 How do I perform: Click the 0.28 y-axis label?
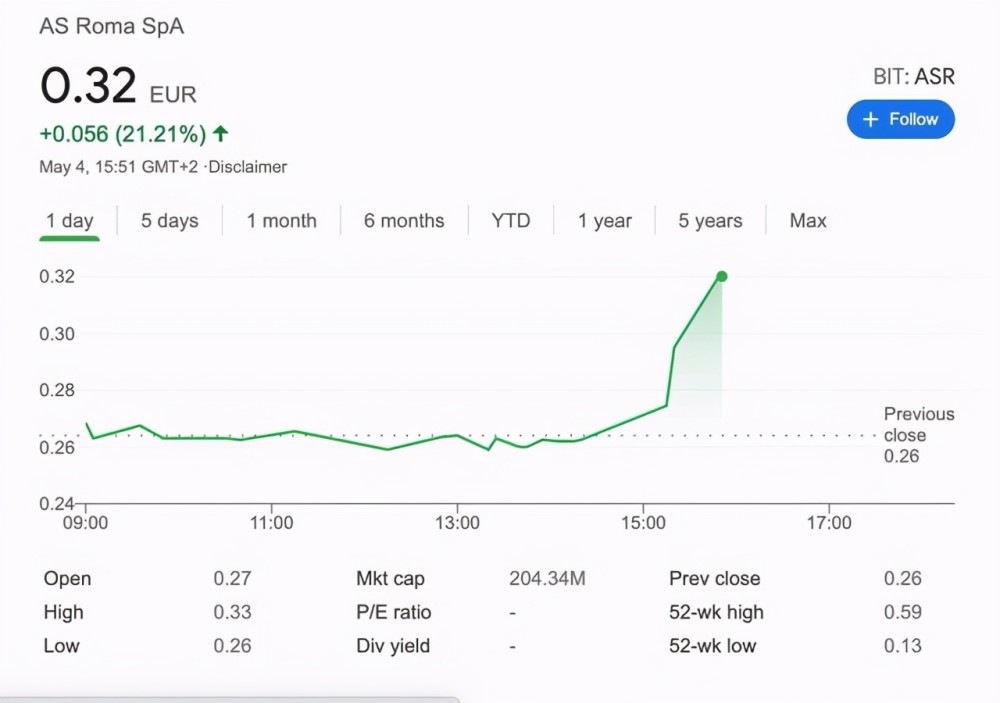(57, 390)
